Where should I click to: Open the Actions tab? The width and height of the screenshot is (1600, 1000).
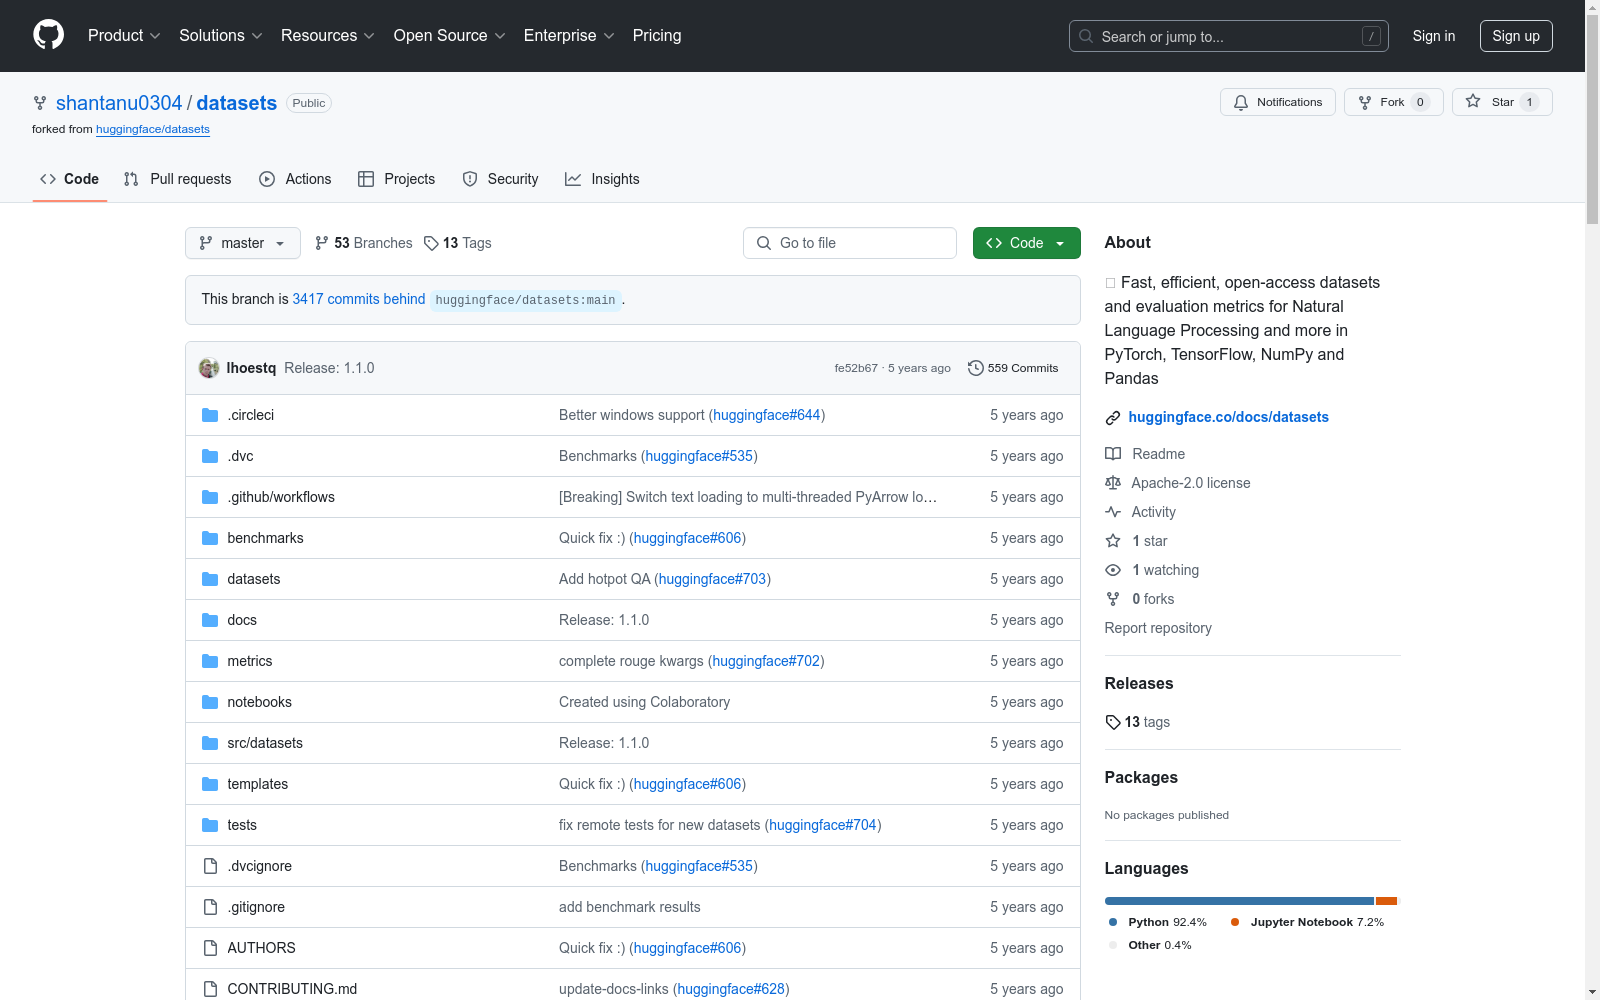point(295,179)
